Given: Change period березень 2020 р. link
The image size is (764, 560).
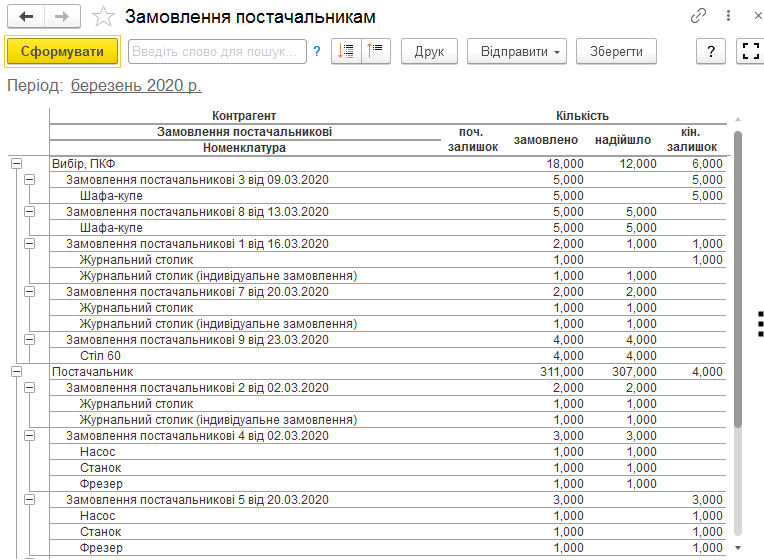Looking at the screenshot, I should pyautogui.click(x=136, y=86).
